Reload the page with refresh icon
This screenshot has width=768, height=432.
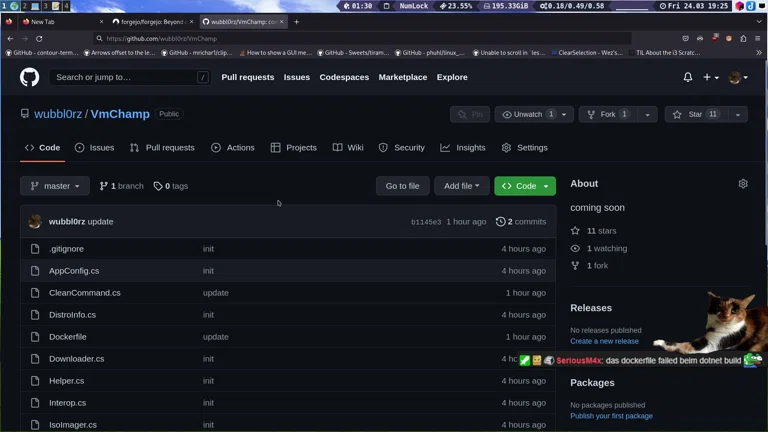click(39, 38)
